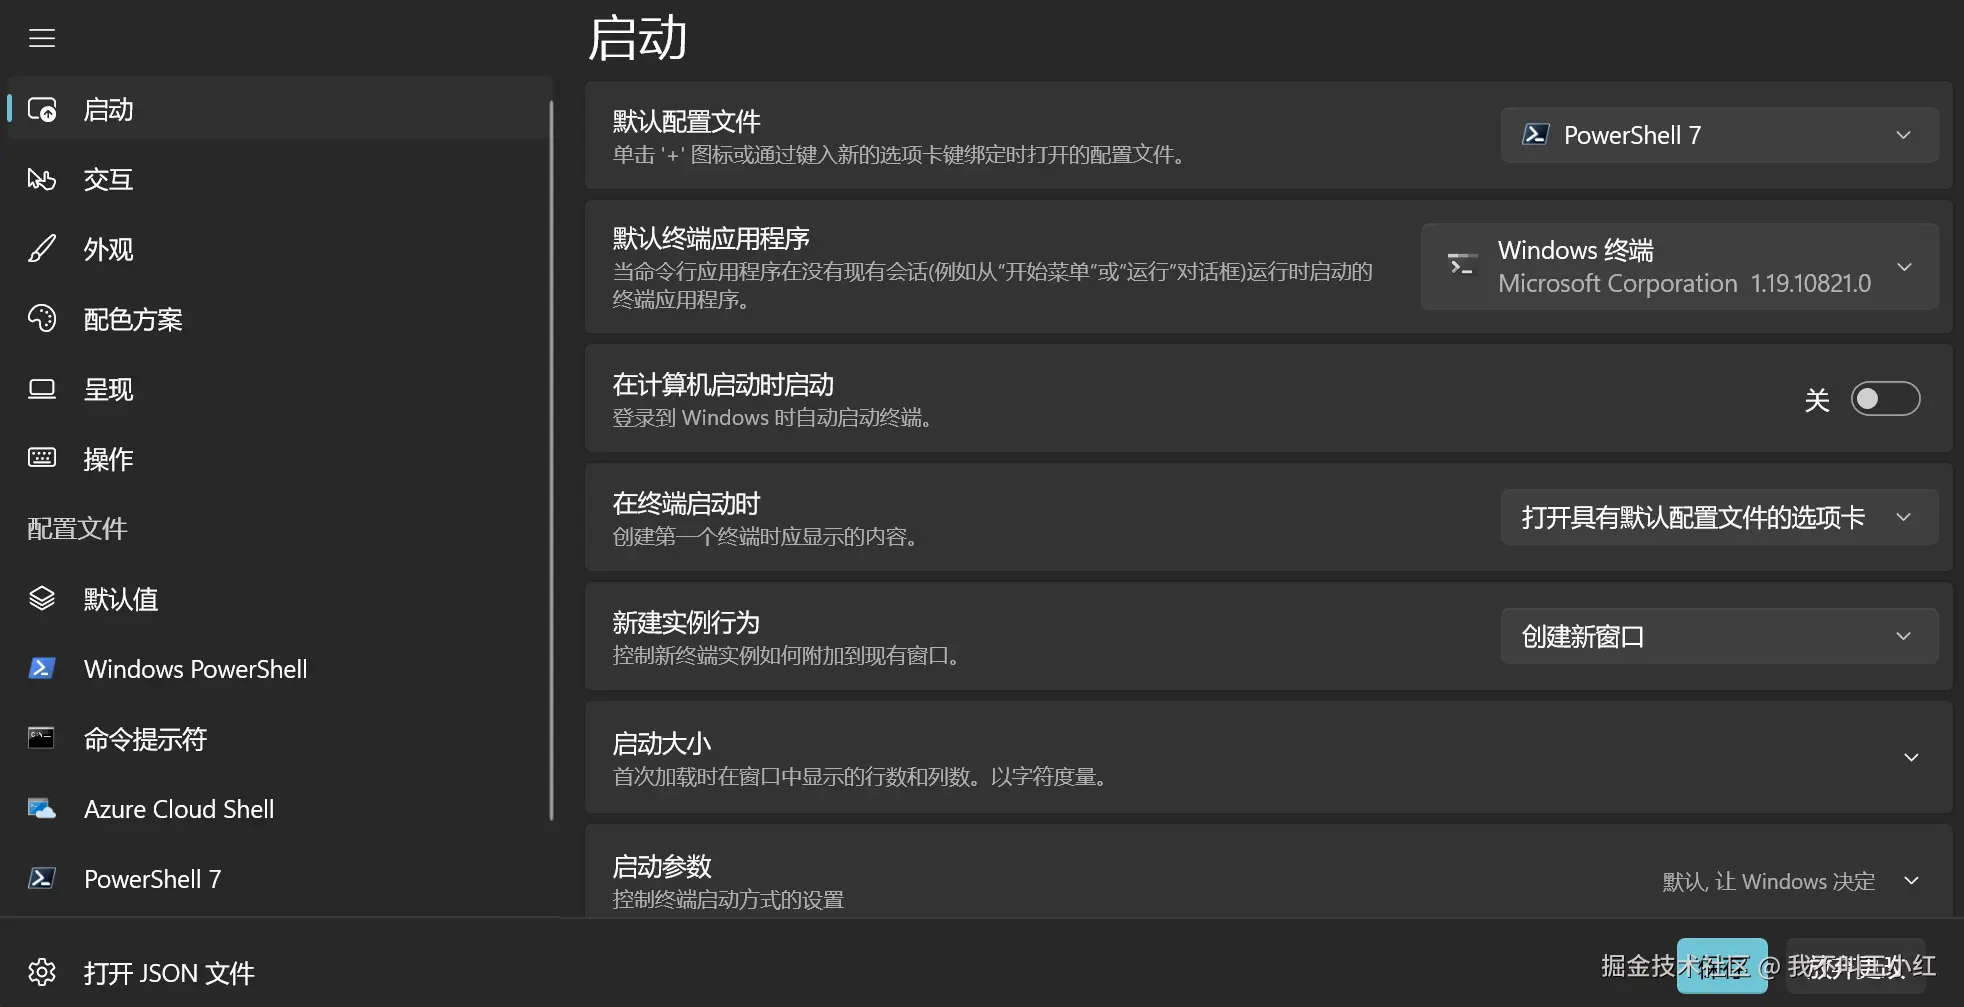The image size is (1964, 1007).
Task: Open the 默认值 profile defaults page
Action: pyautogui.click(x=279, y=599)
